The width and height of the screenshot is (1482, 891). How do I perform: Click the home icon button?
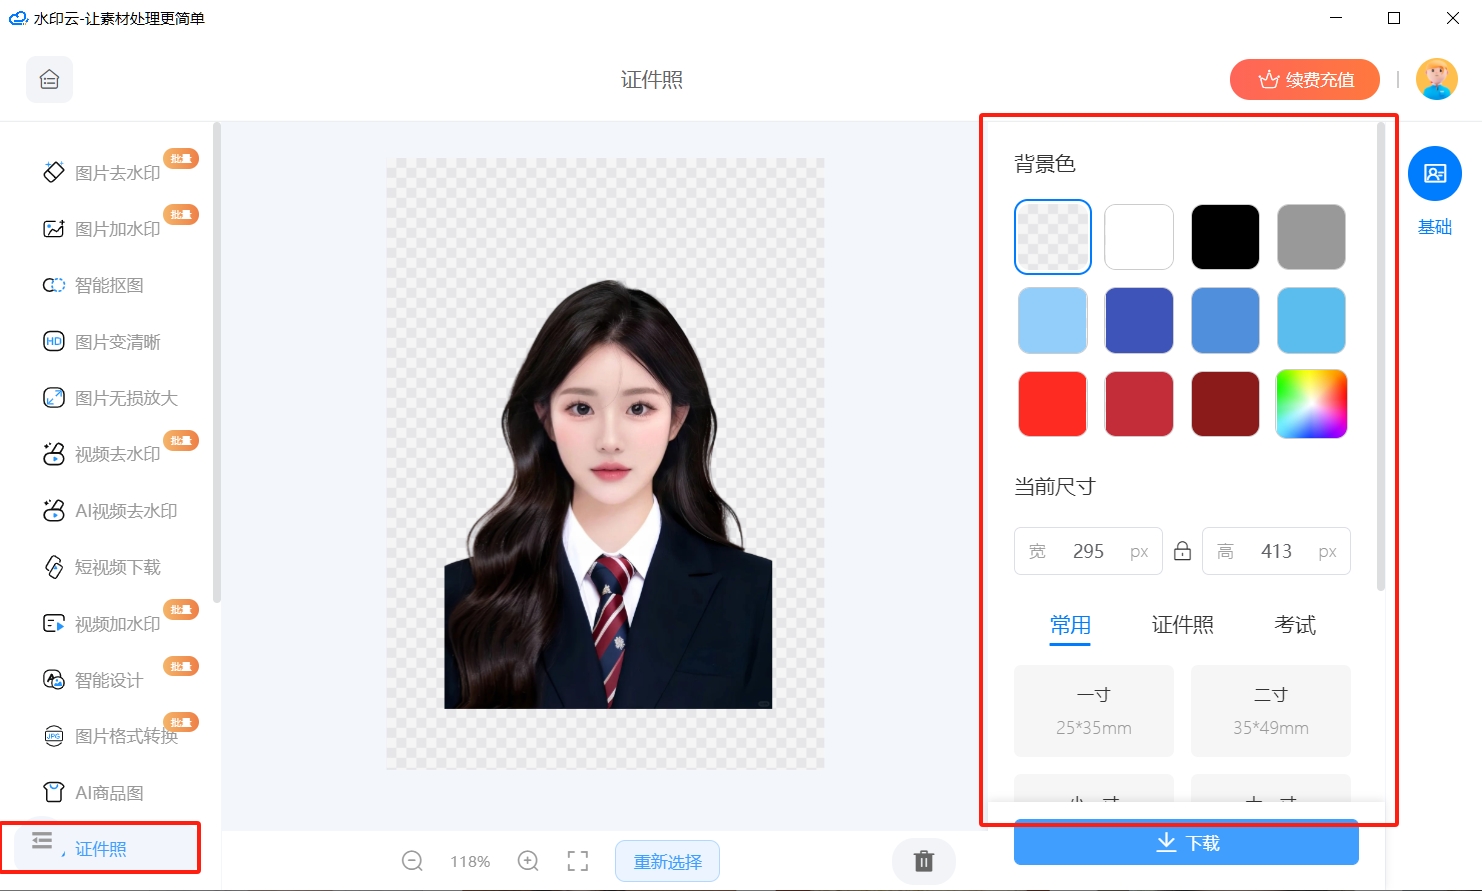click(x=49, y=79)
